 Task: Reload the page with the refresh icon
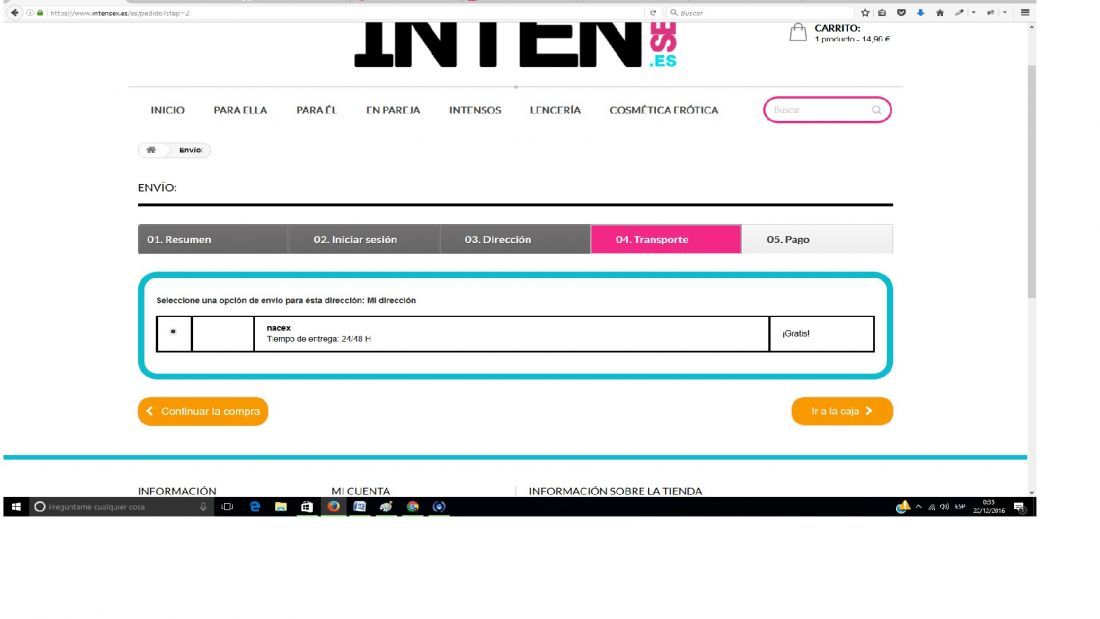pos(653,13)
